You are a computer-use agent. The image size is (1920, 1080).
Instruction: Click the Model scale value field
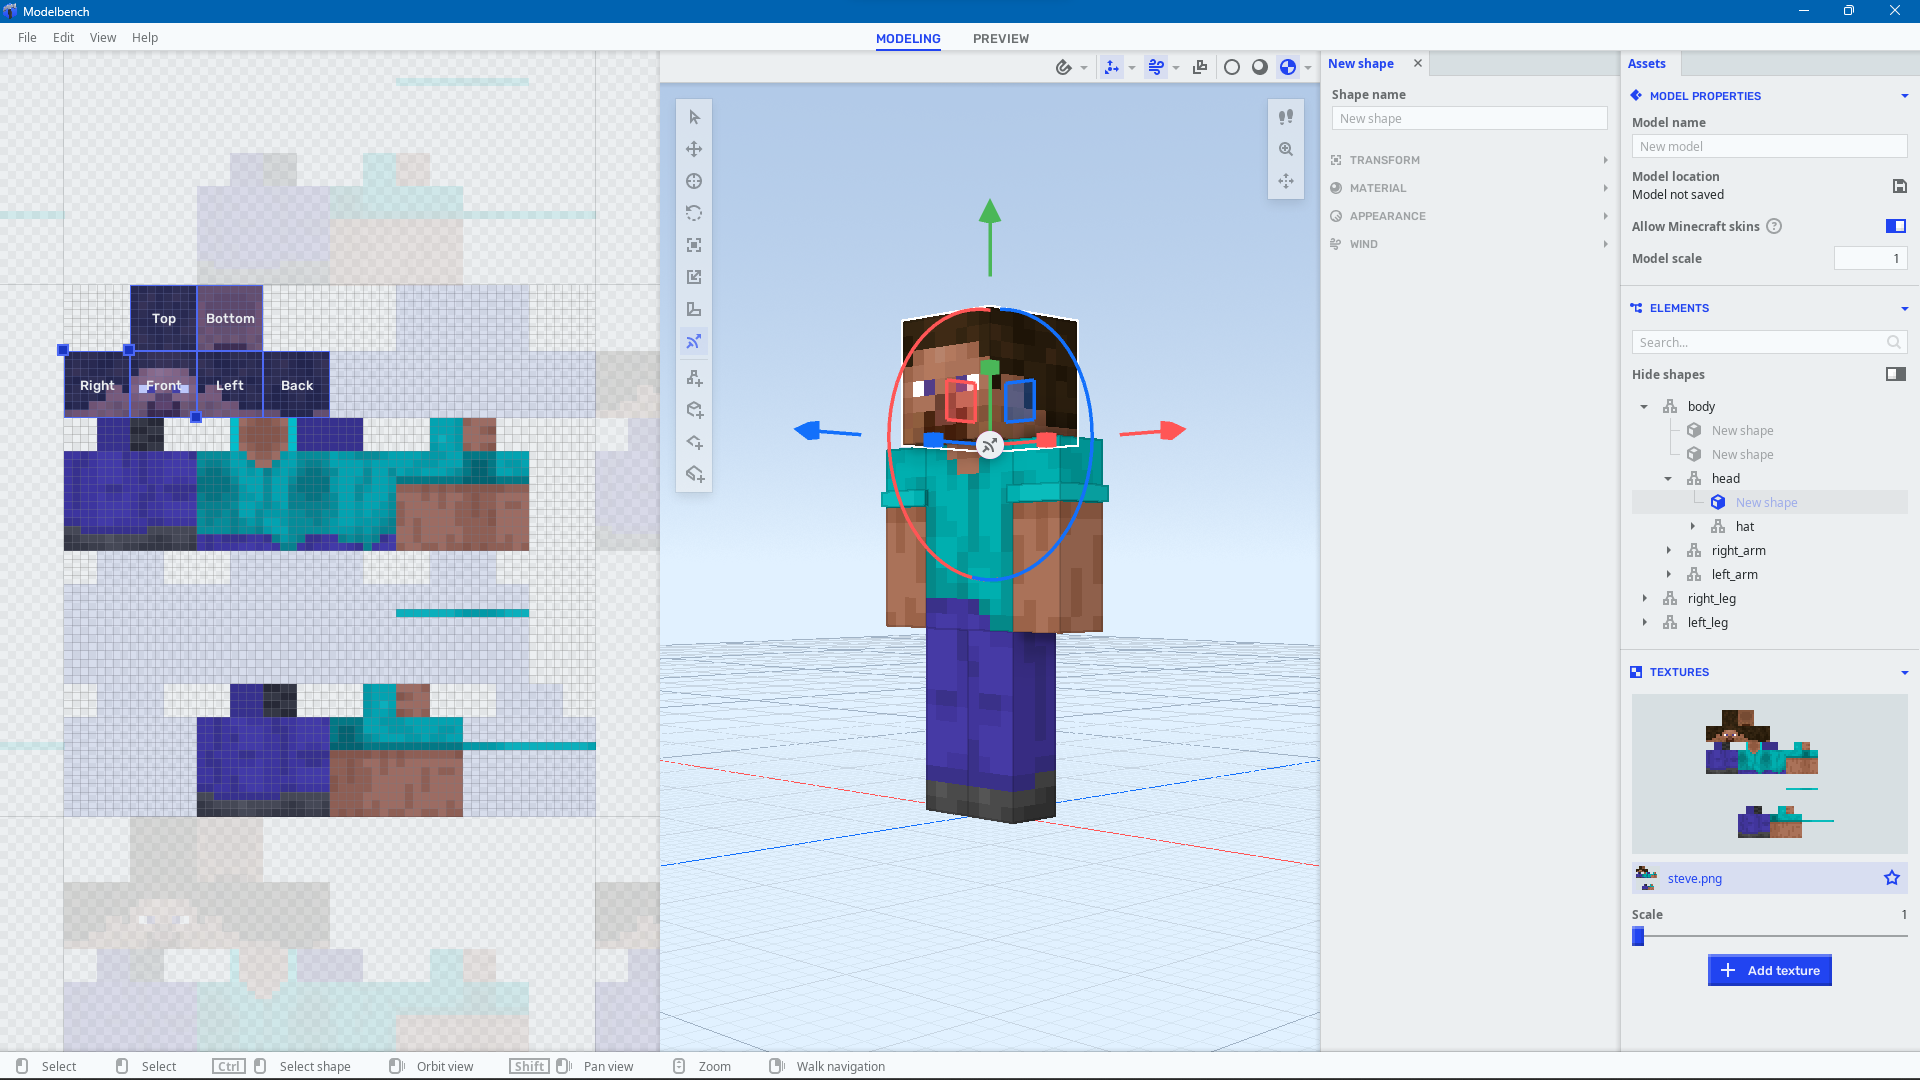coord(1870,258)
